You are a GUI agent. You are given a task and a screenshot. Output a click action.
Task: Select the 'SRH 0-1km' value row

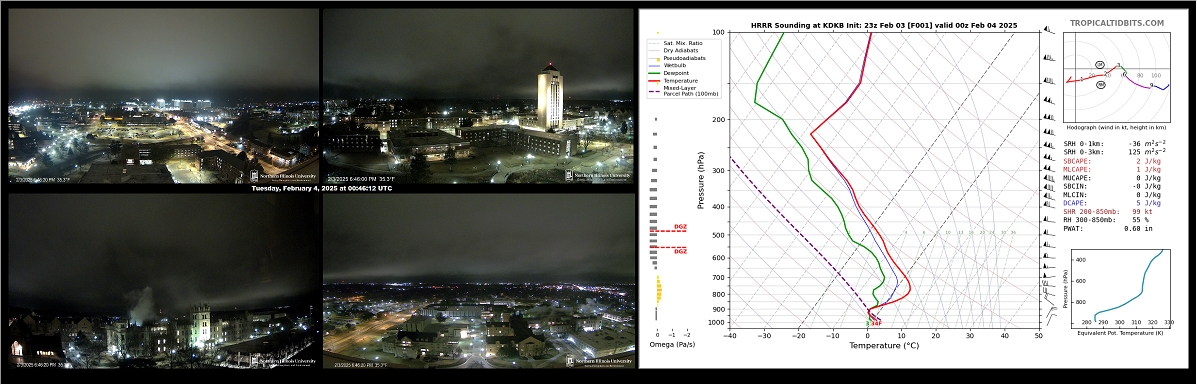(1115, 143)
